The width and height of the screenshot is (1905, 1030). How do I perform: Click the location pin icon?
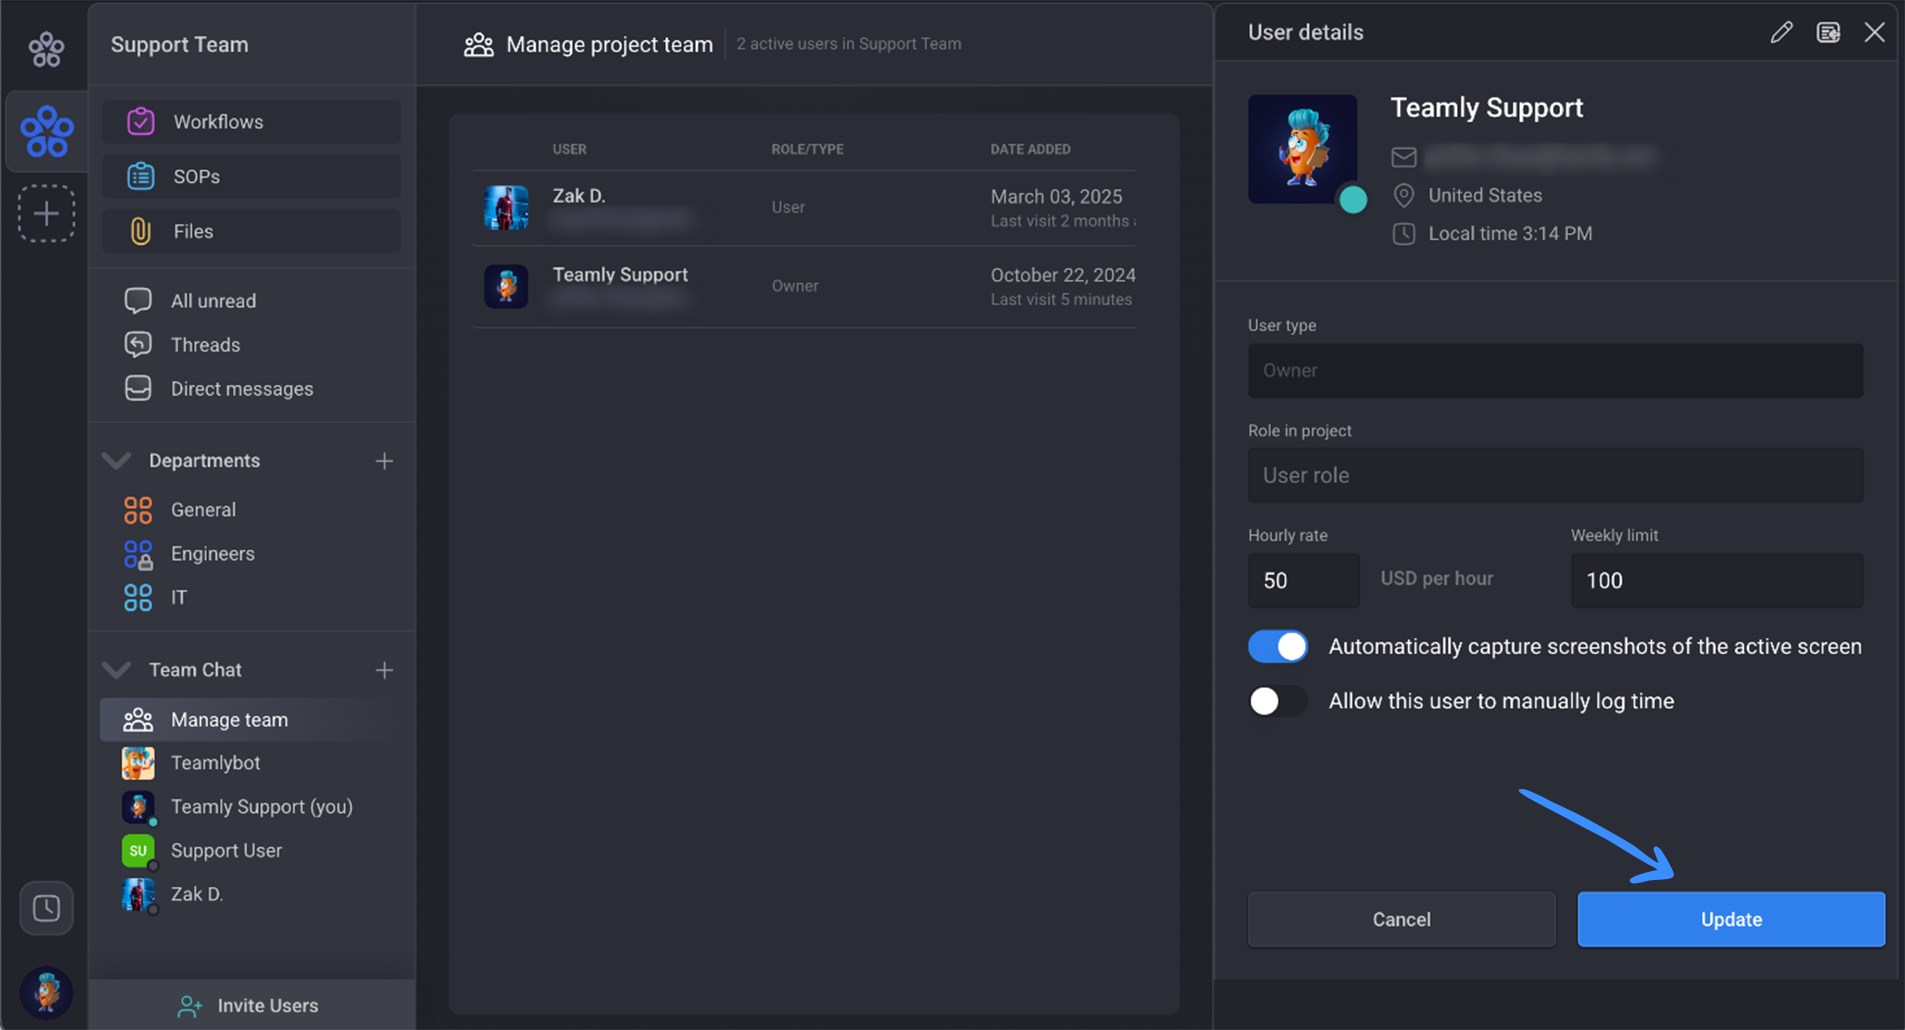1404,195
